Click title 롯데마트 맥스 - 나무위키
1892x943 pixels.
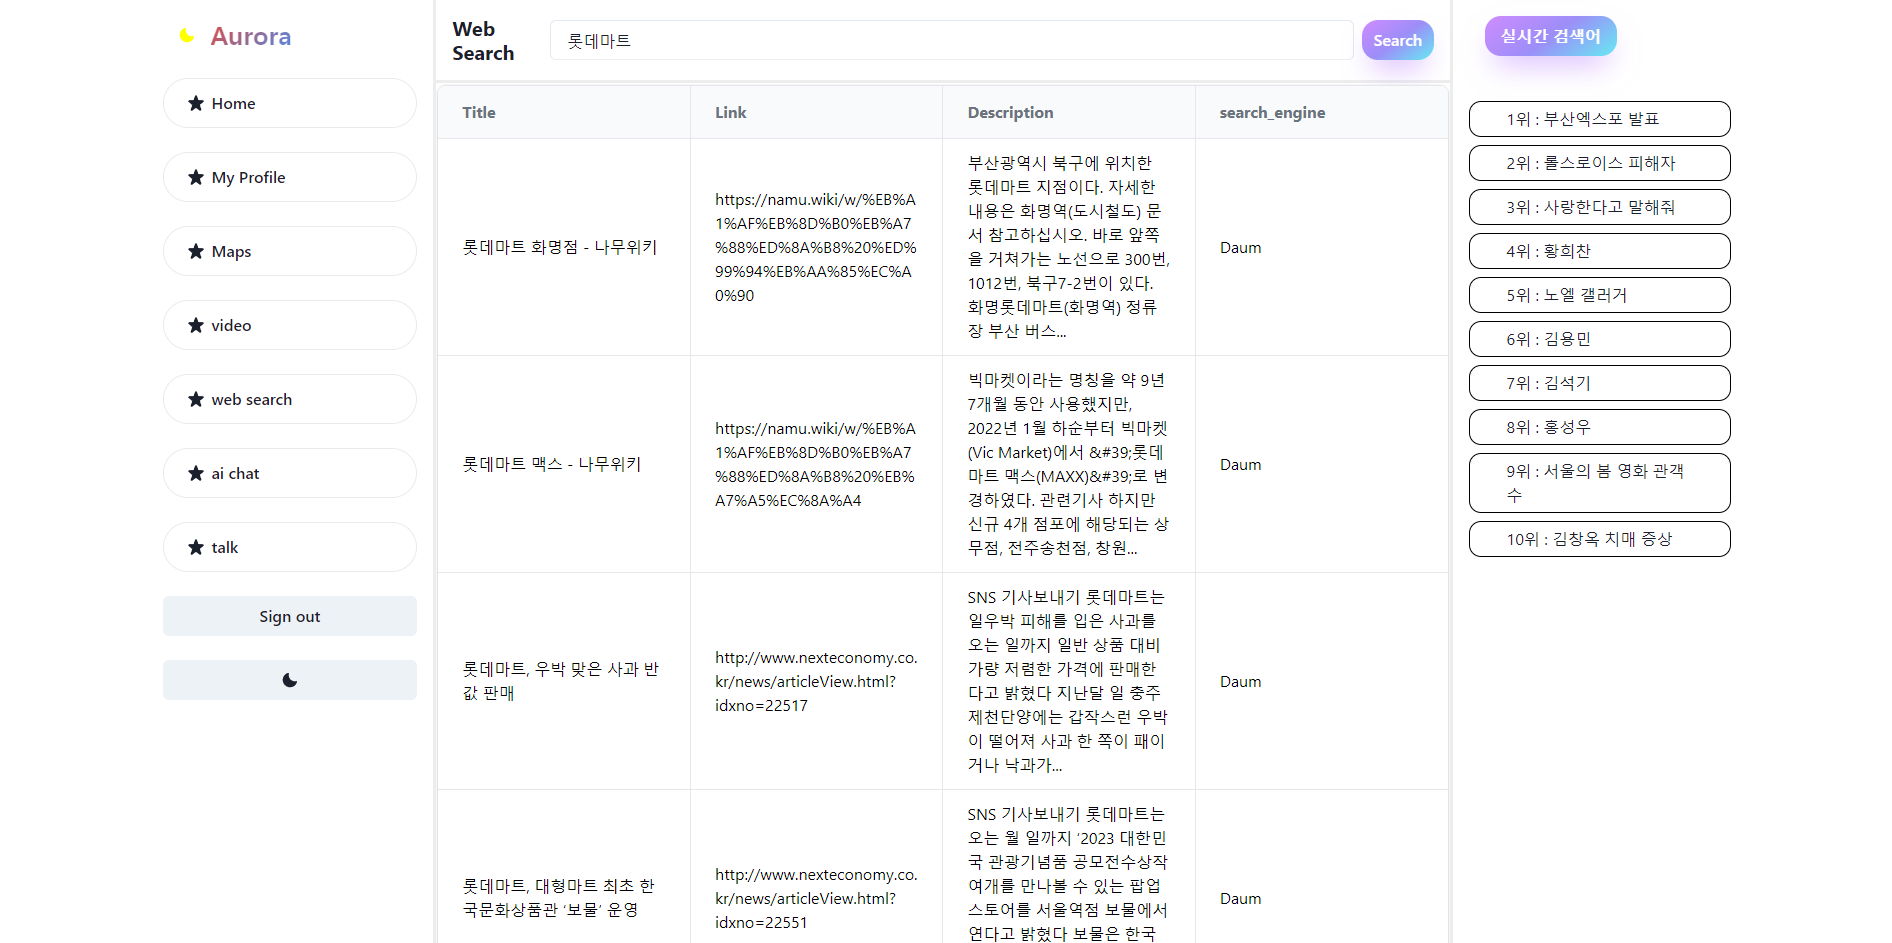tap(552, 464)
